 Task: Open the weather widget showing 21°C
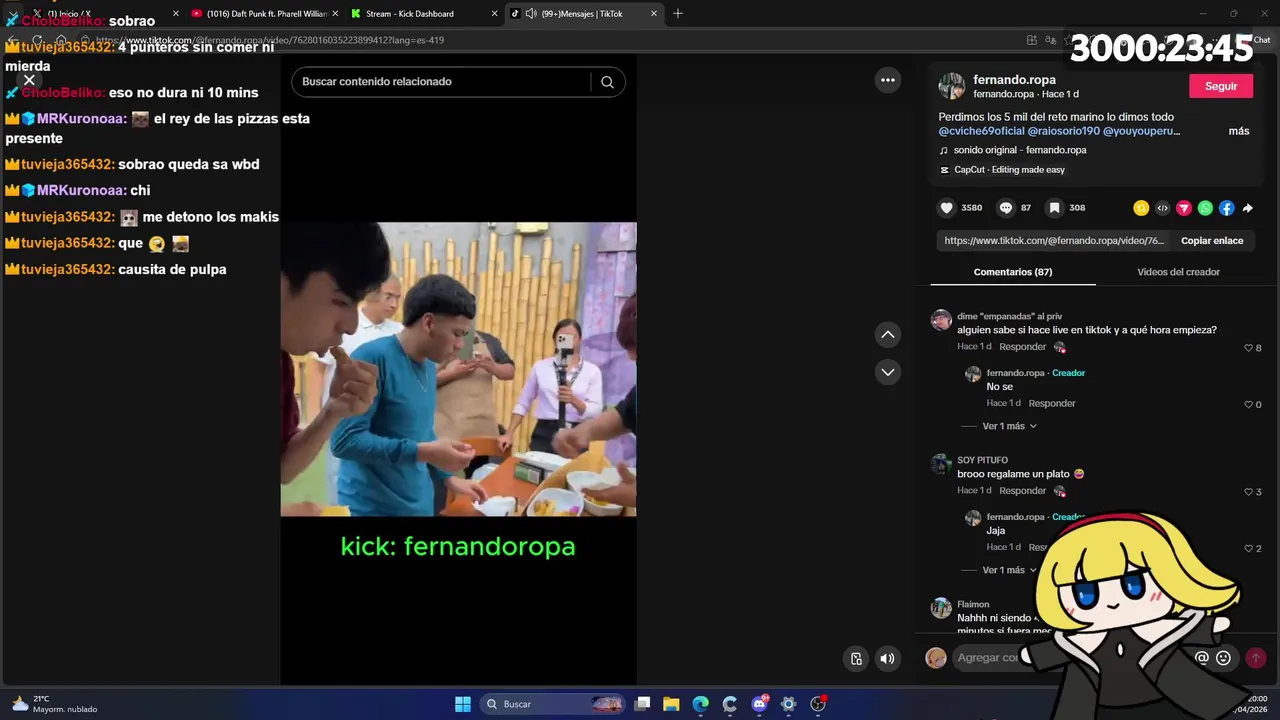55,704
